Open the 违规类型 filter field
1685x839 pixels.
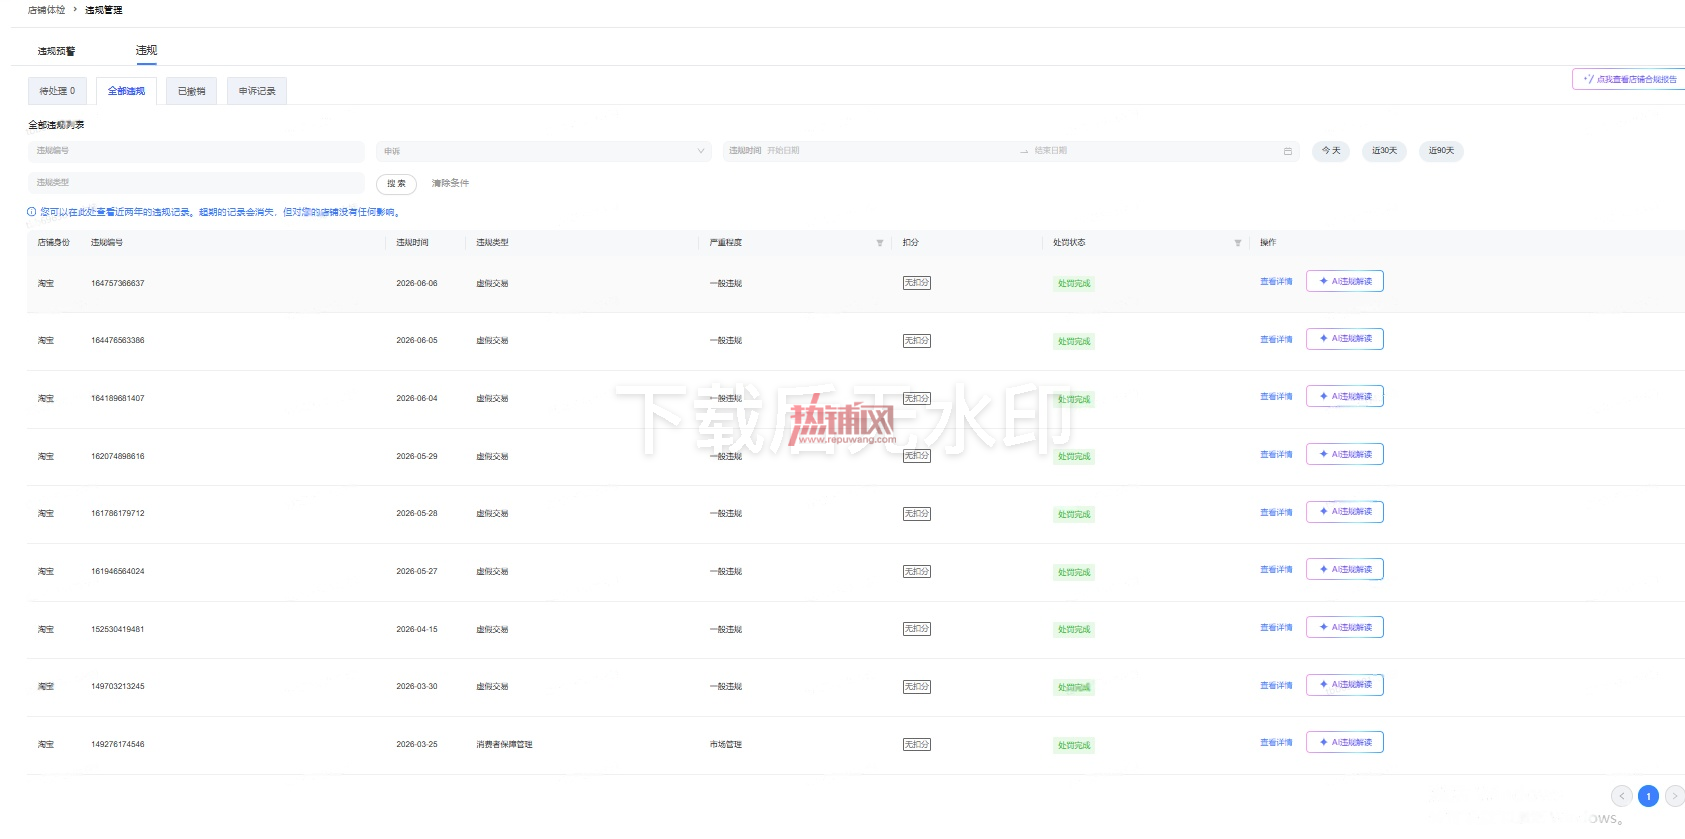(196, 183)
